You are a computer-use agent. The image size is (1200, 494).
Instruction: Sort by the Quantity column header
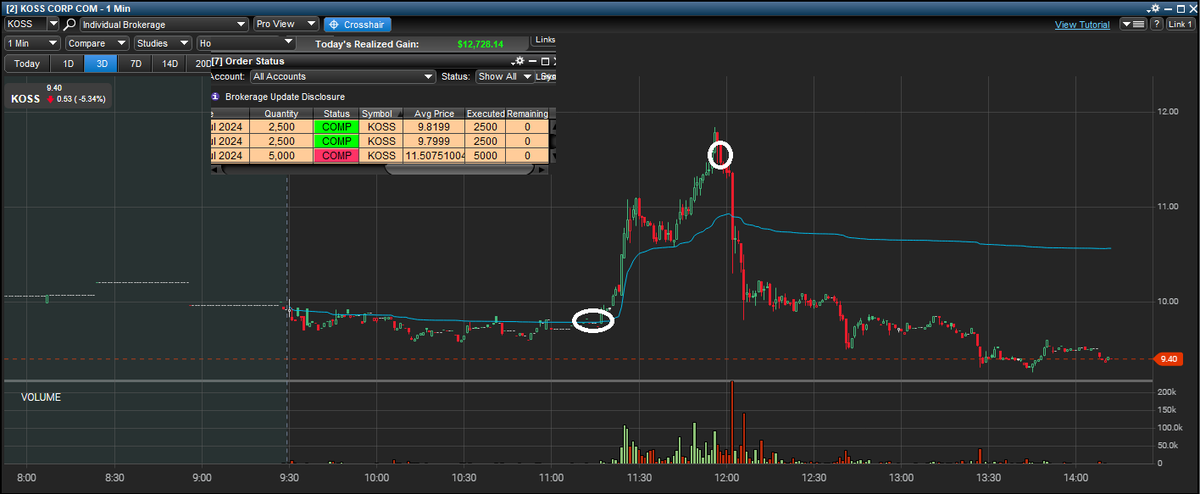[281, 114]
